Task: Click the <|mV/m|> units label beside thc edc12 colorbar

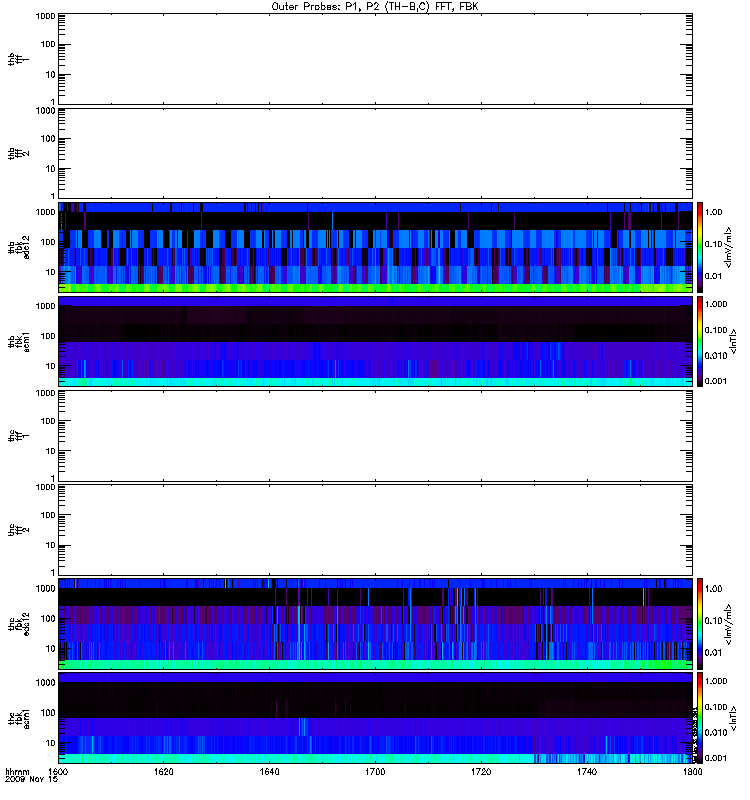Action: [728, 624]
